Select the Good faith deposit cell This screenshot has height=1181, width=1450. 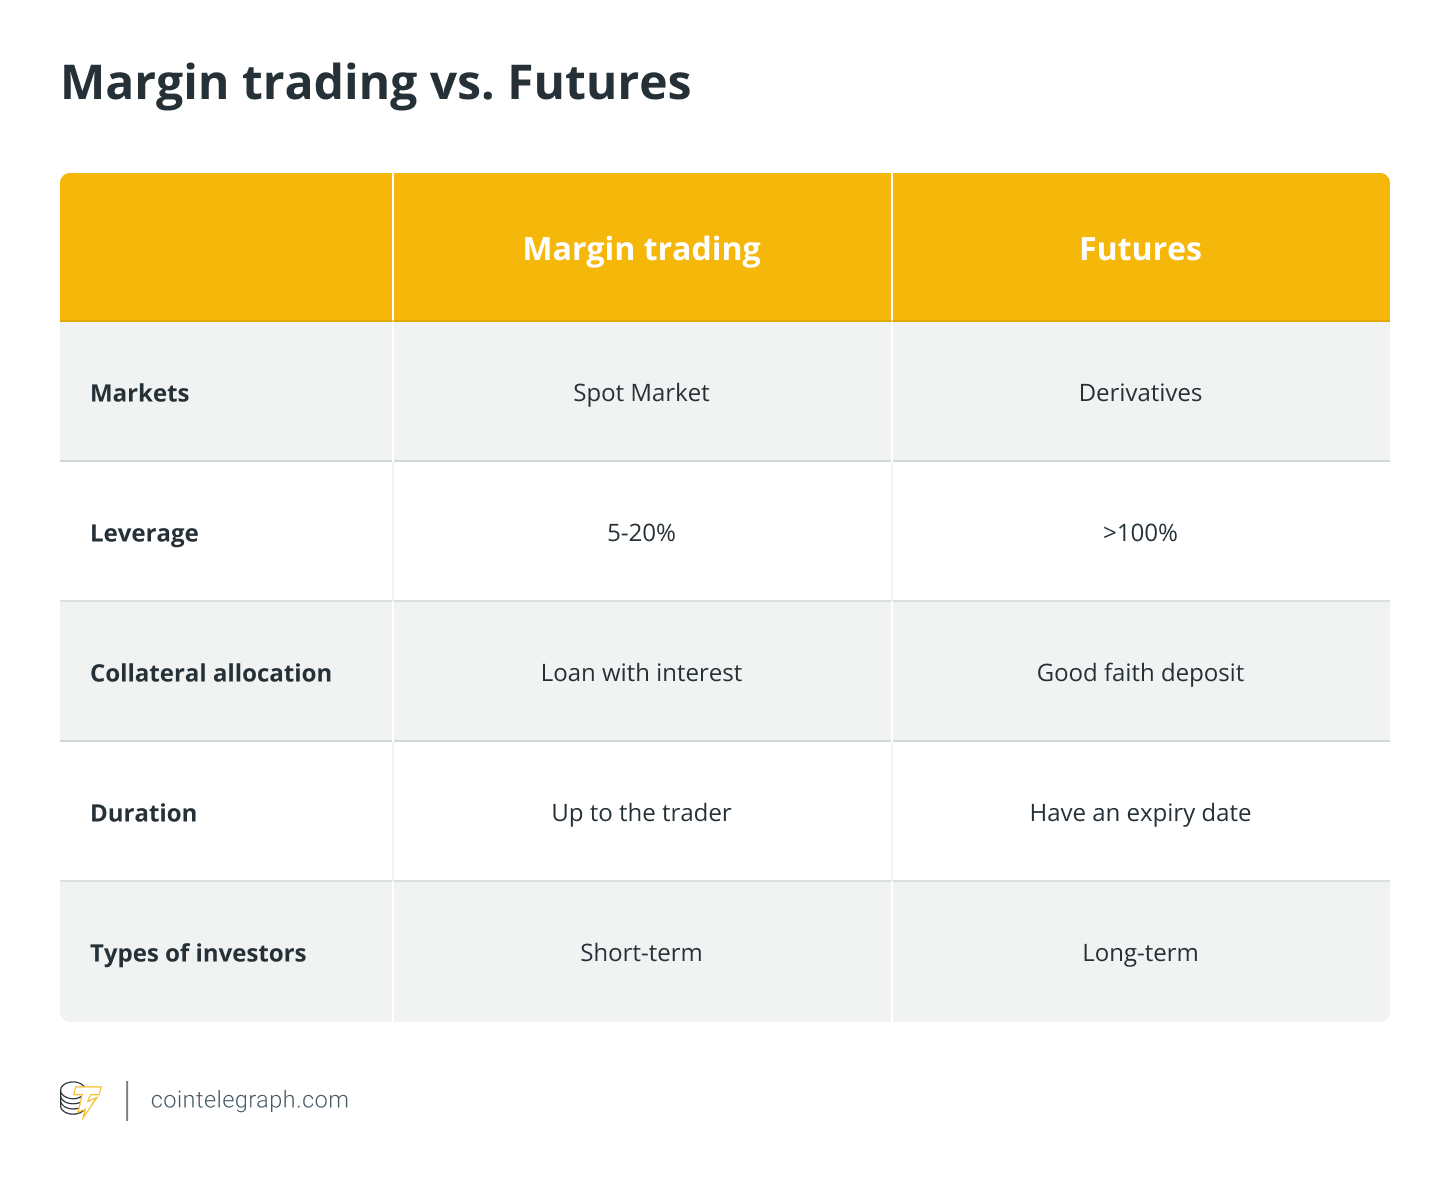[x=1140, y=673]
